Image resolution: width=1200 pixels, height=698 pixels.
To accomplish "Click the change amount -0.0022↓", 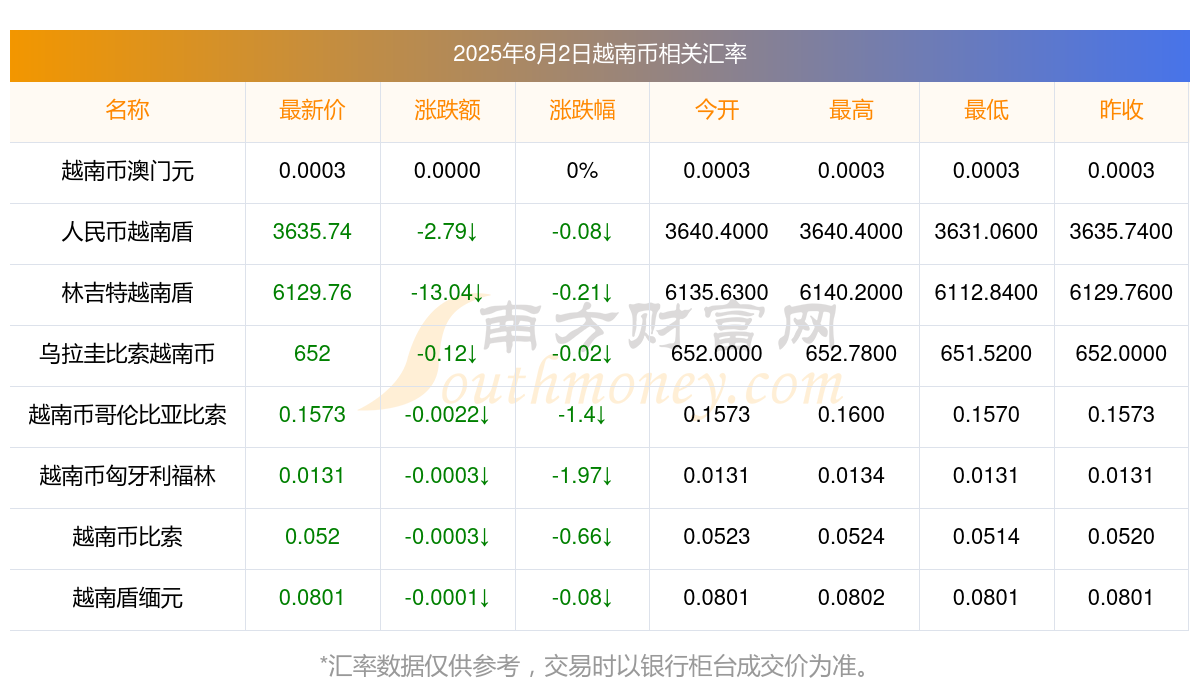I will coord(447,415).
